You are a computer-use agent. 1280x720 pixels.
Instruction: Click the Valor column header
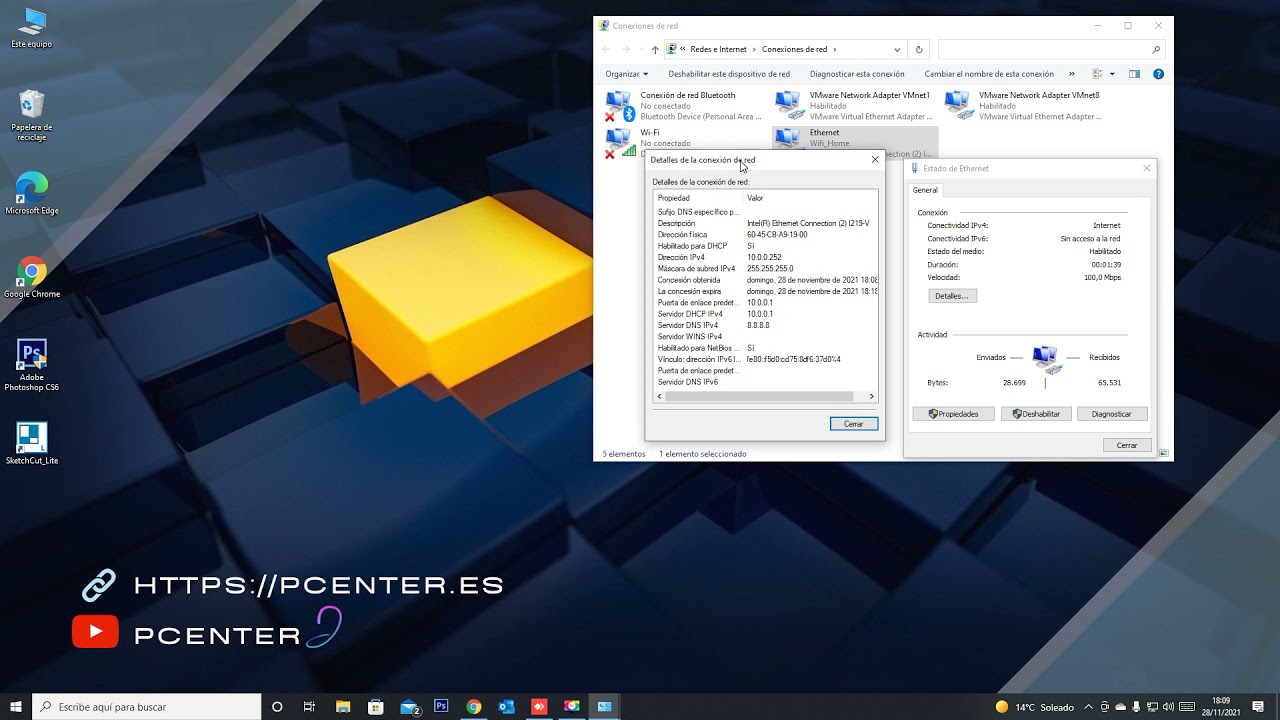pyautogui.click(x=755, y=198)
